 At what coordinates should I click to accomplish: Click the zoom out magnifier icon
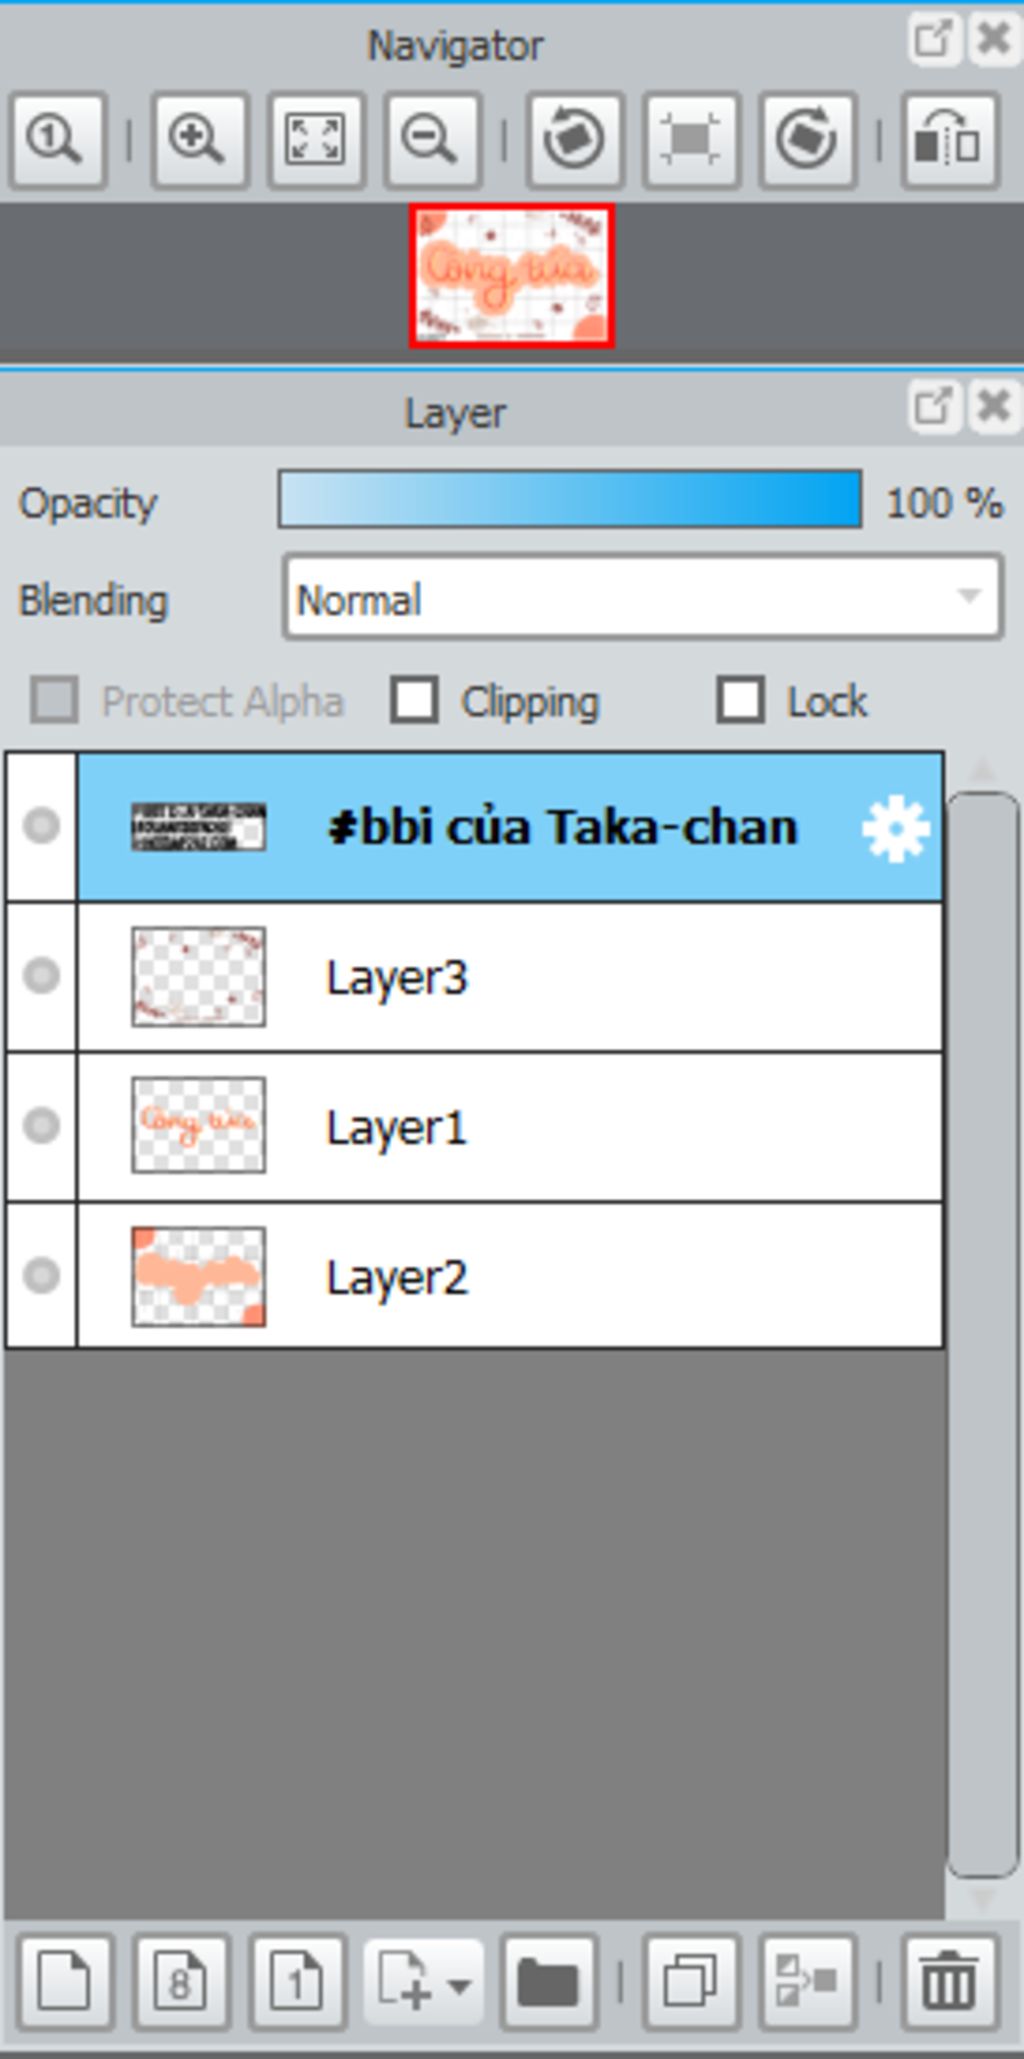[432, 139]
